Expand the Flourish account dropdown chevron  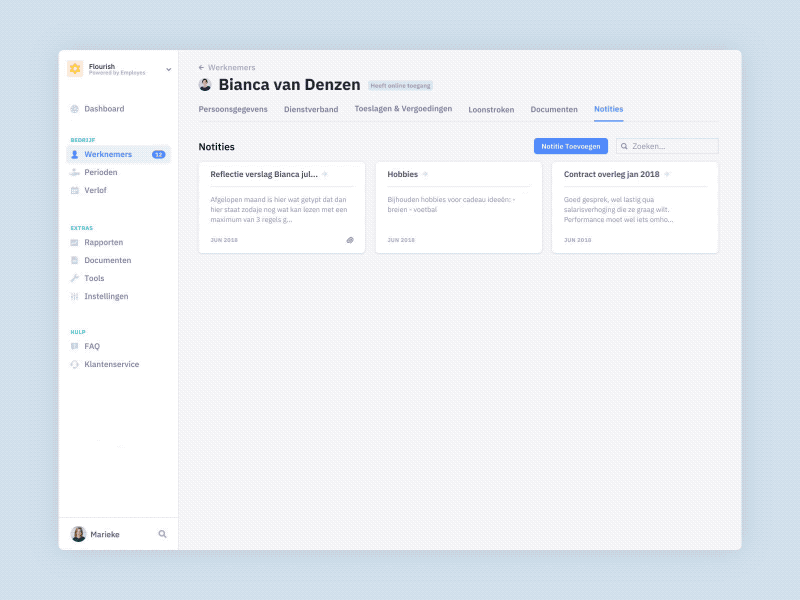click(167, 70)
